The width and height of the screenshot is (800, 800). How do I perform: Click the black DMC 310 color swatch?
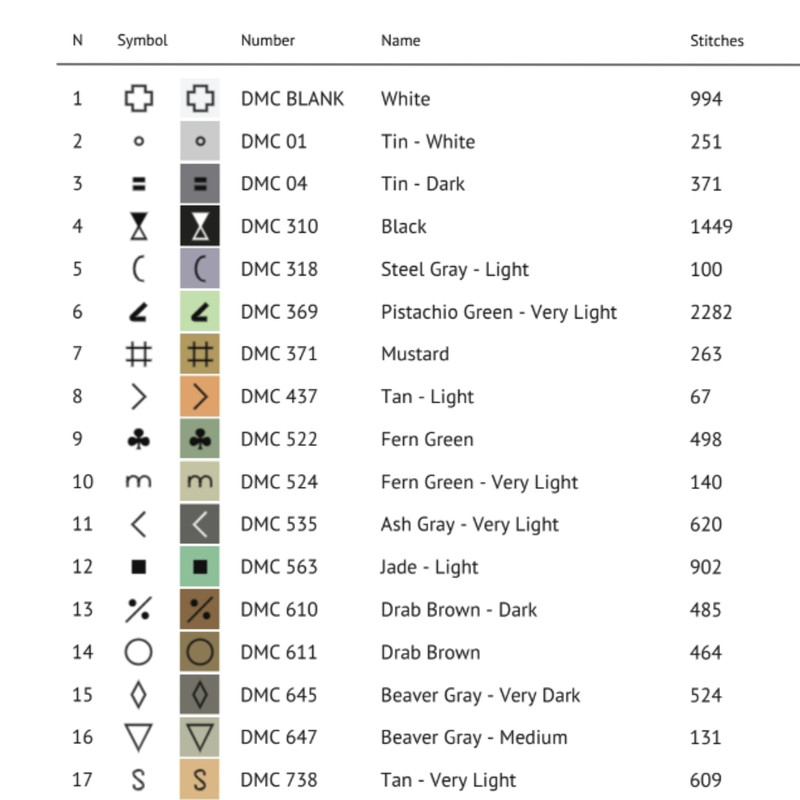[200, 227]
